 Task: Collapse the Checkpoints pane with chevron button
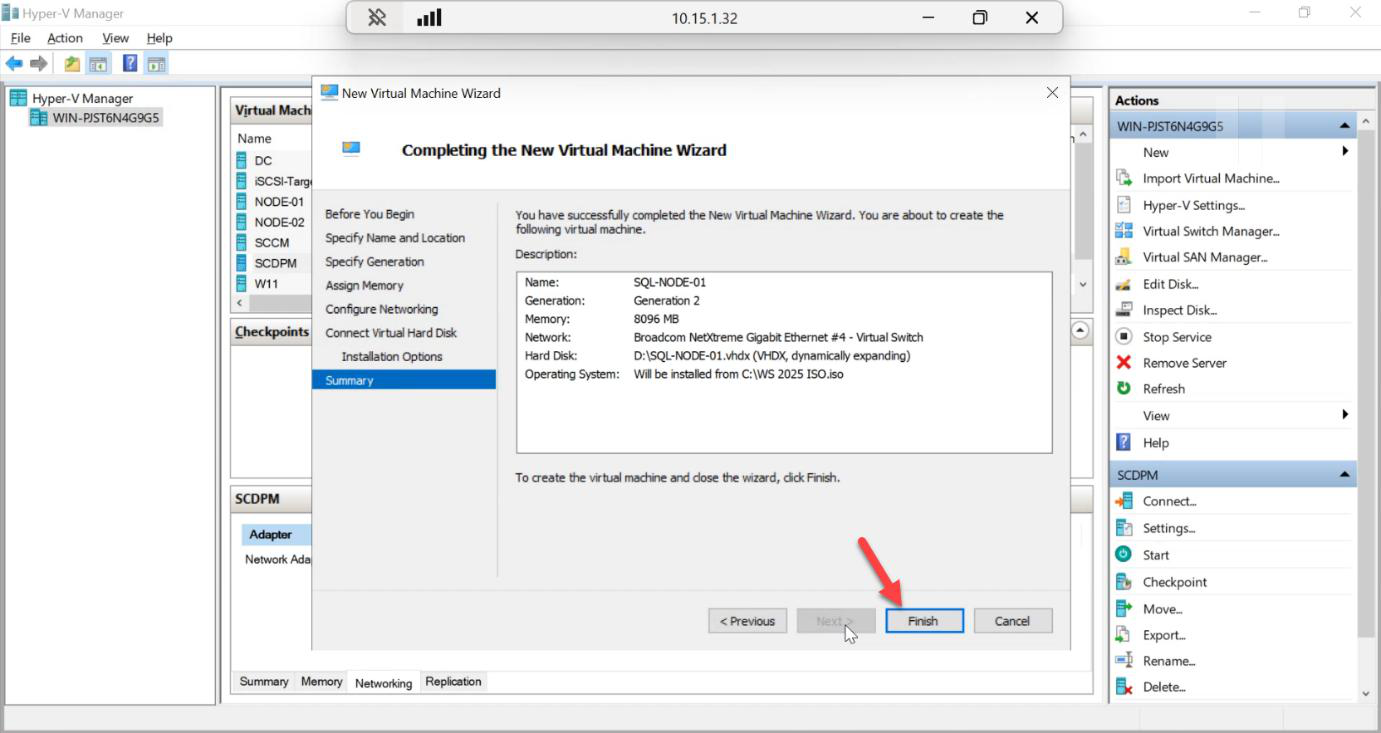click(x=1080, y=330)
